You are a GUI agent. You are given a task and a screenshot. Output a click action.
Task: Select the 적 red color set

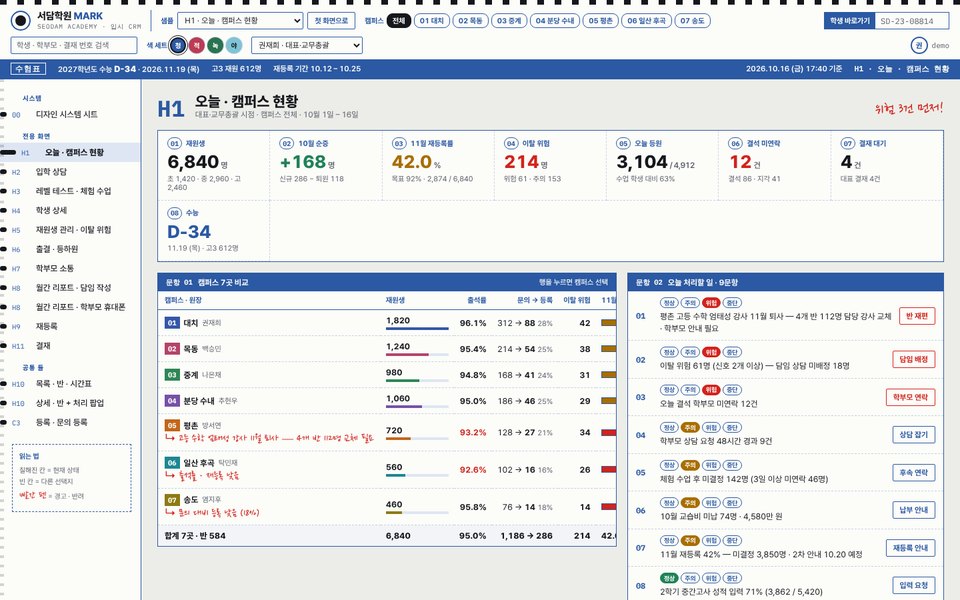tap(197, 45)
